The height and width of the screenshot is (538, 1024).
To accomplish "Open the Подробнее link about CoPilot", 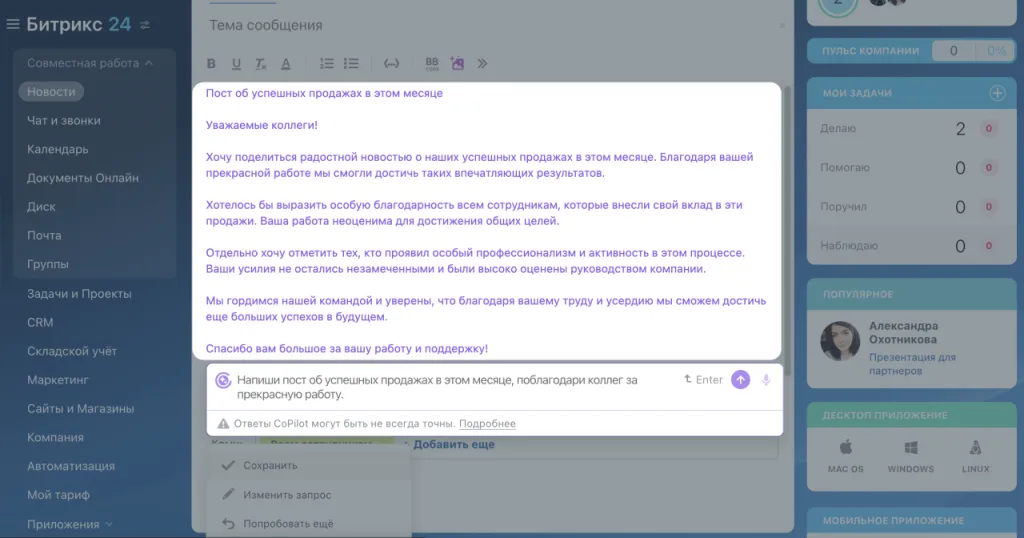I will coord(487,424).
